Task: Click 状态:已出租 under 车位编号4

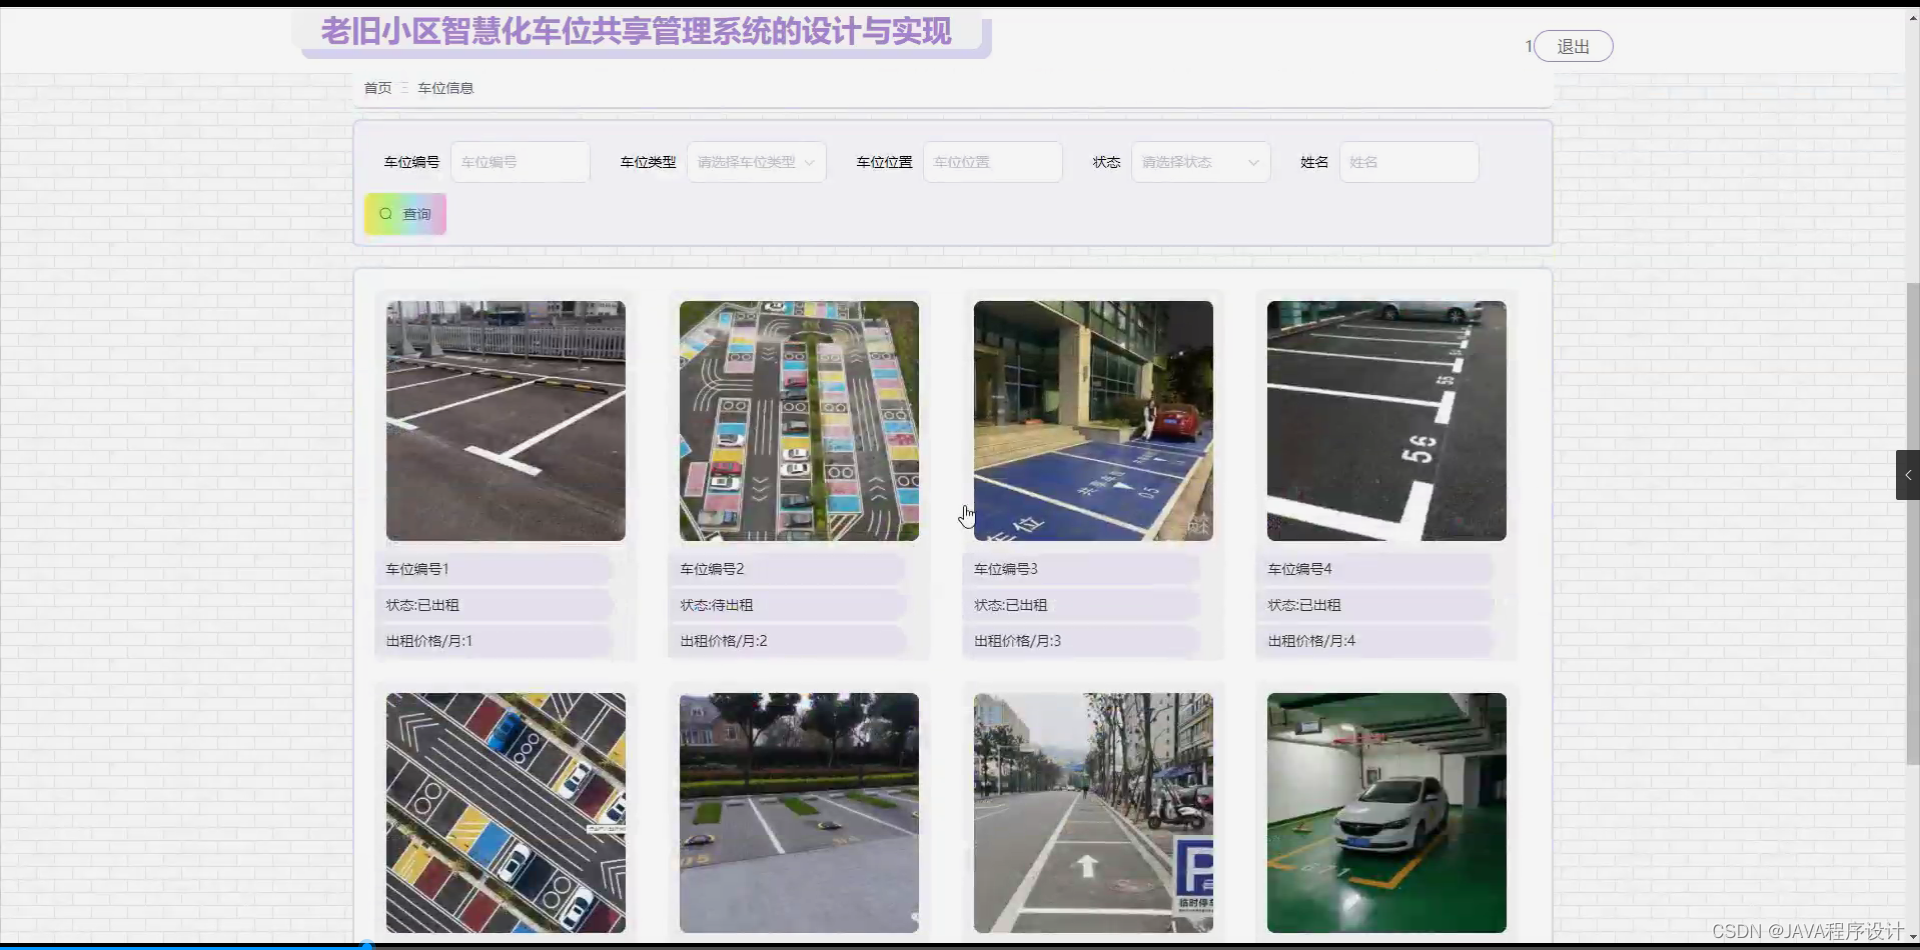Action: pos(1305,605)
